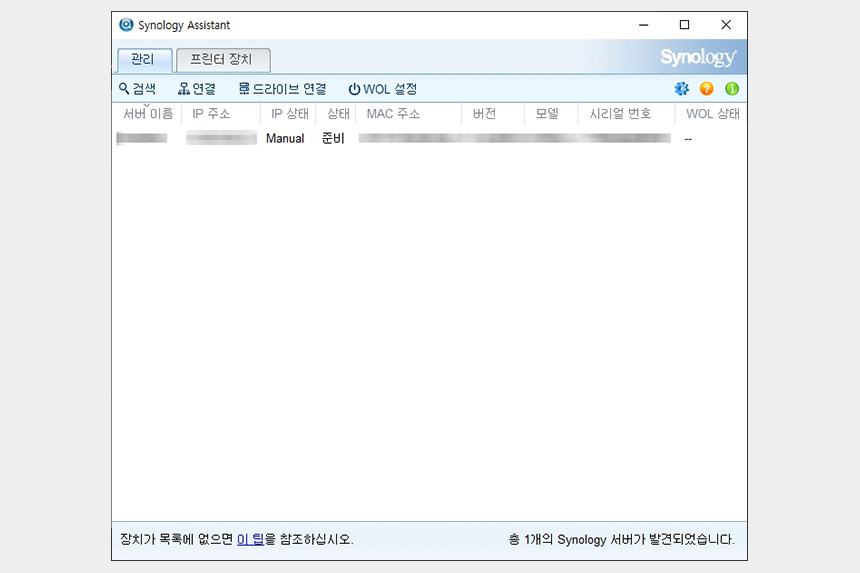860x573 pixels.
Task: Select 드라이브 연결 in toolbar
Action: pyautogui.click(x=282, y=89)
